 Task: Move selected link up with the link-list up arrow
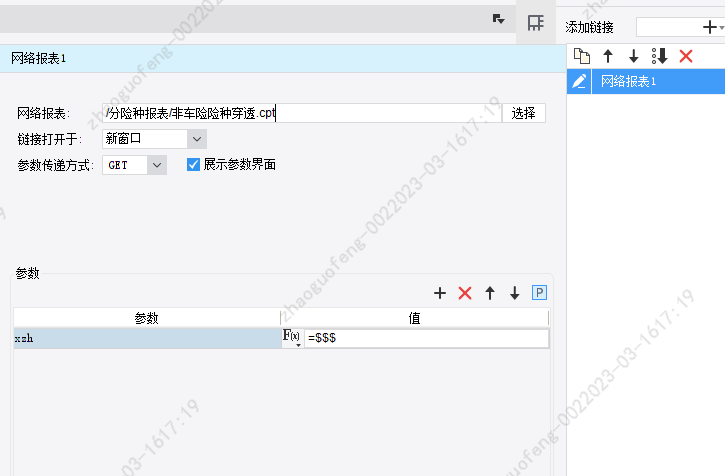coord(608,56)
